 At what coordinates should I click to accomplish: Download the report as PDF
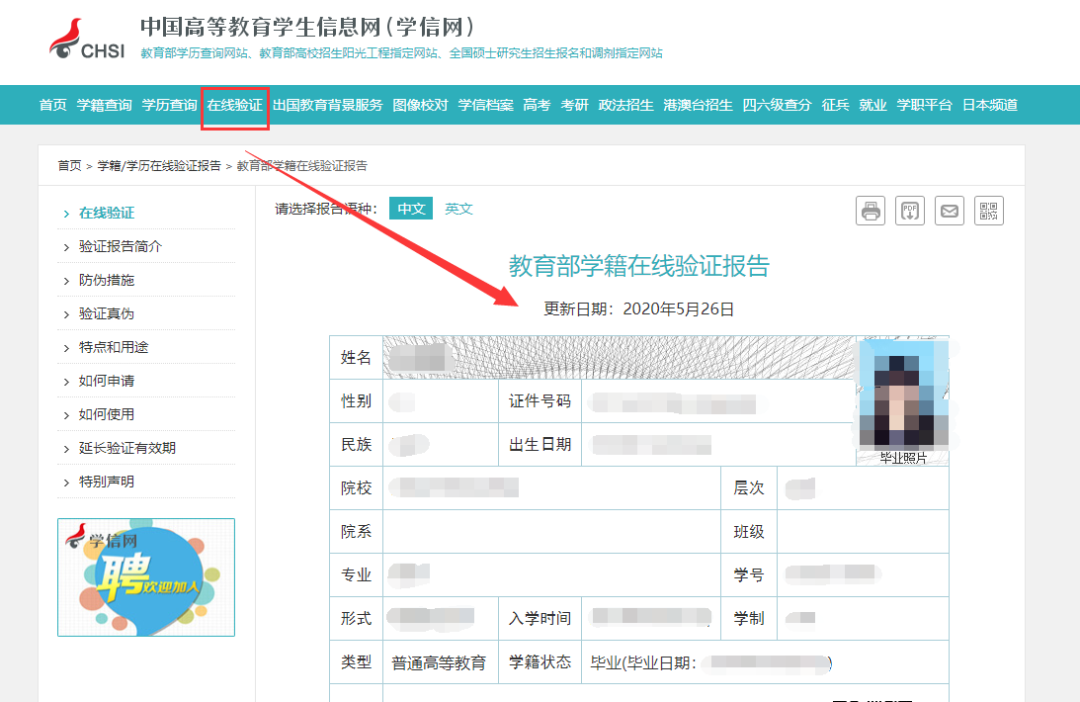click(x=910, y=211)
